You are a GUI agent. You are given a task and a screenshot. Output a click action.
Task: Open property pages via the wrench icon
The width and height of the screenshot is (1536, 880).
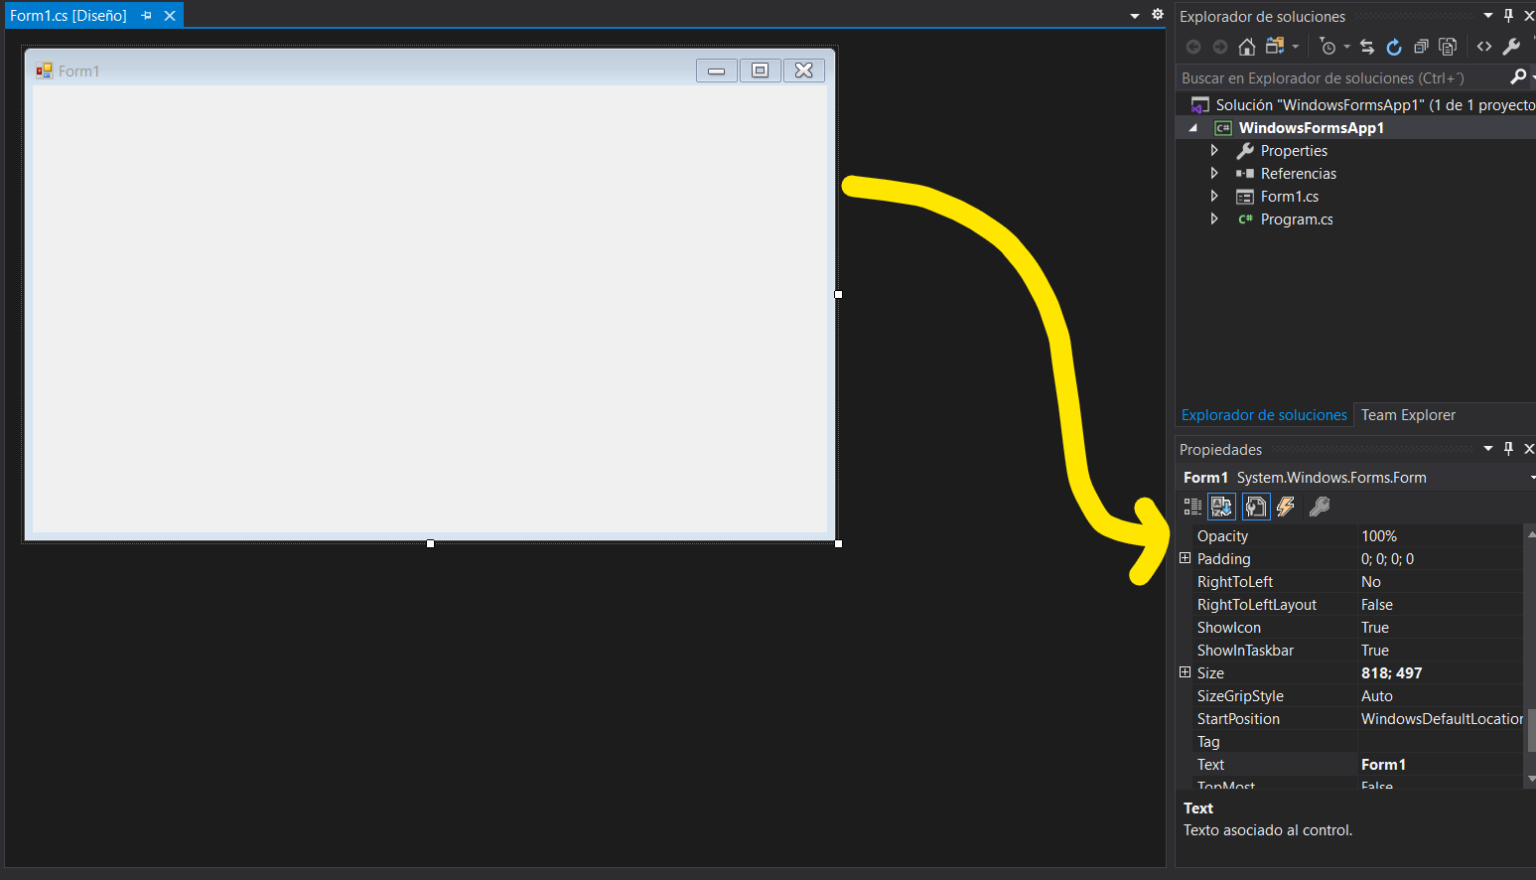(1320, 506)
